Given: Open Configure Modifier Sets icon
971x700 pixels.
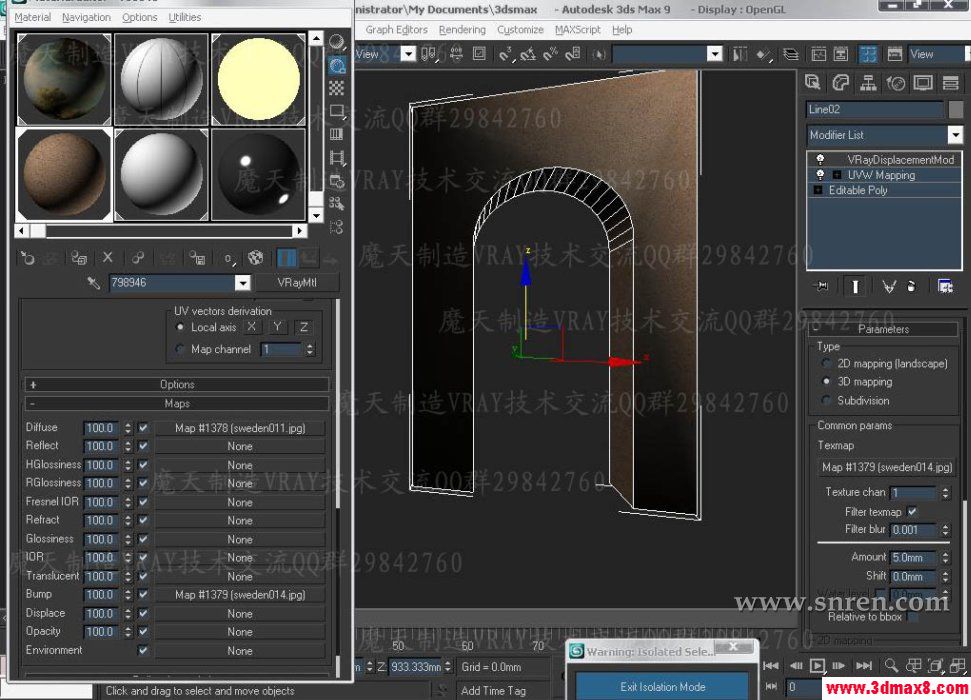Looking at the screenshot, I should 944,287.
